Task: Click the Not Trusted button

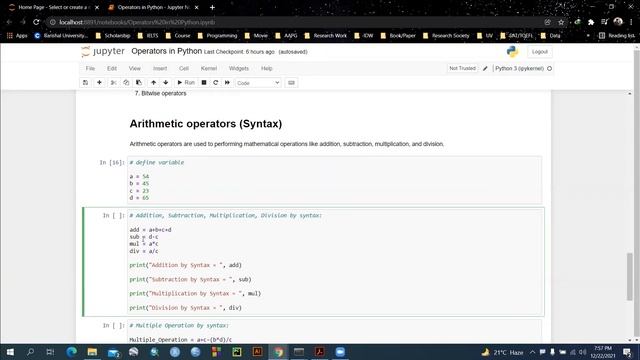Action: click(x=462, y=69)
